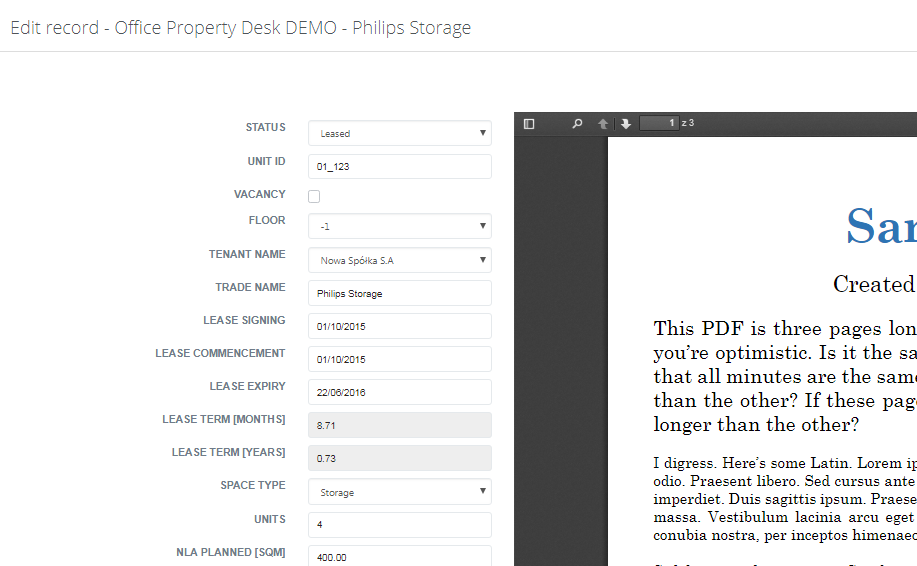This screenshot has height=566, width=917.
Task: Click the Lease Commencement date field
Action: (400, 359)
